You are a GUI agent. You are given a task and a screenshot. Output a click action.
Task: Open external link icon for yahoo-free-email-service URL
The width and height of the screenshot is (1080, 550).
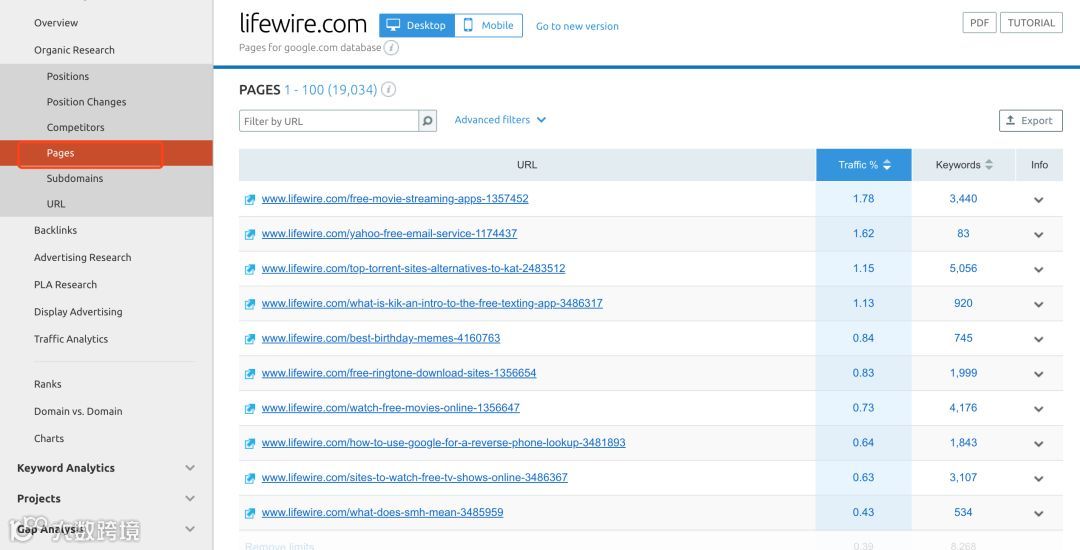pyautogui.click(x=250, y=235)
